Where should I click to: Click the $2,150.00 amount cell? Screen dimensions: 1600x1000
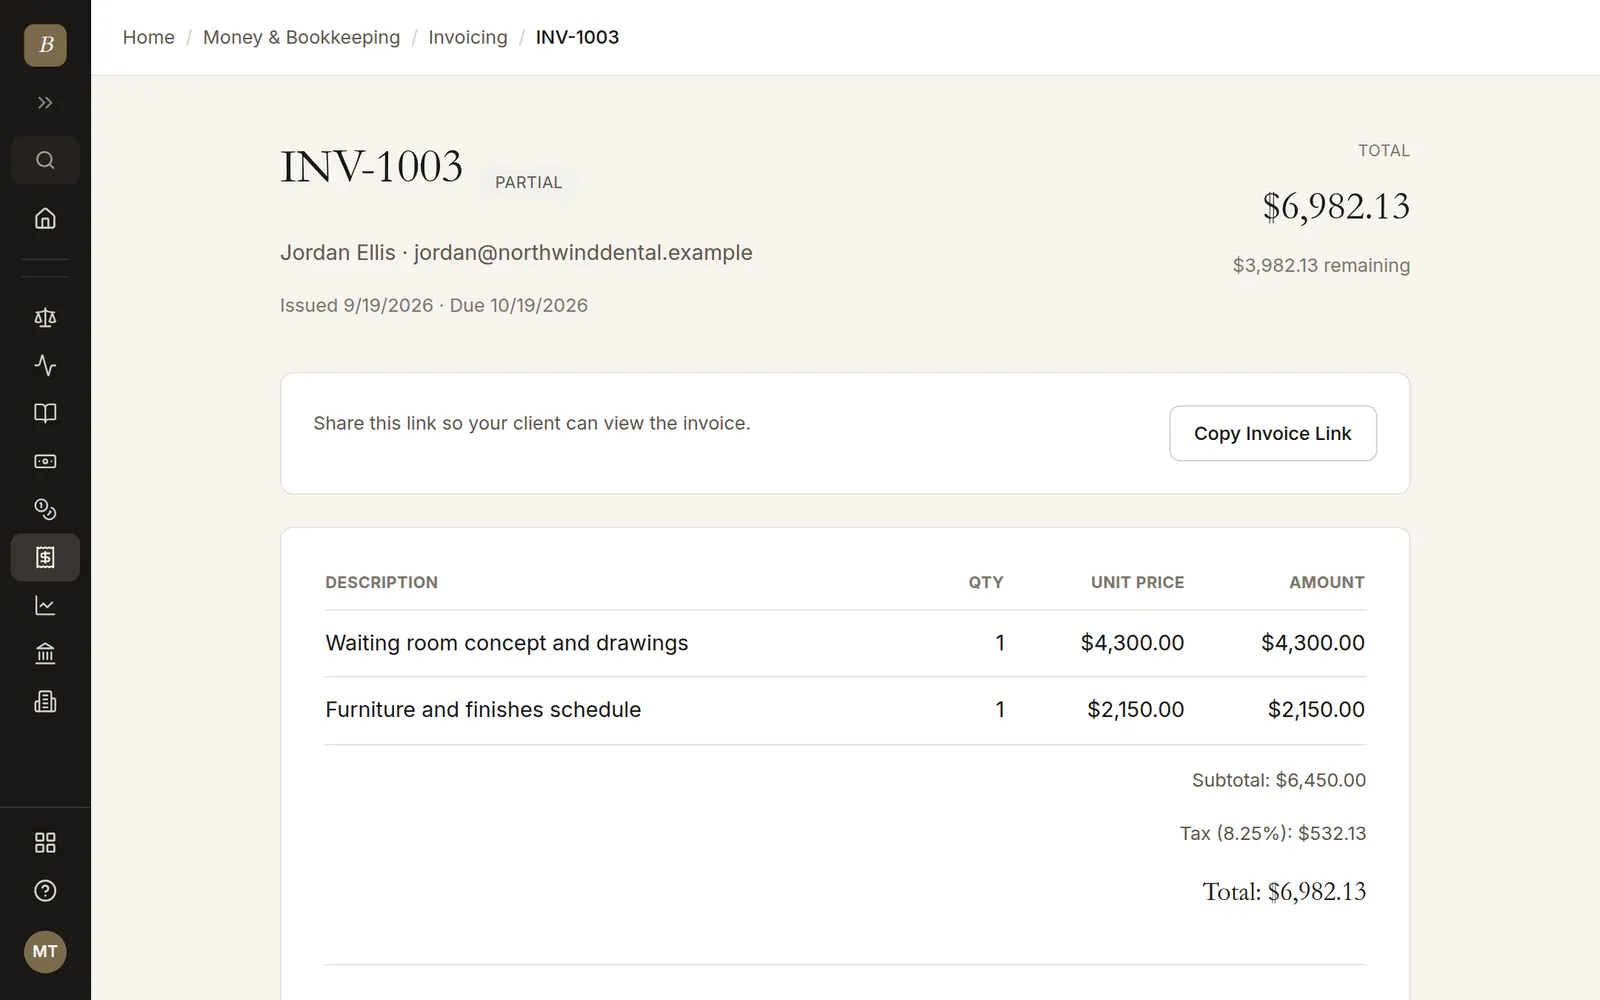(1316, 710)
